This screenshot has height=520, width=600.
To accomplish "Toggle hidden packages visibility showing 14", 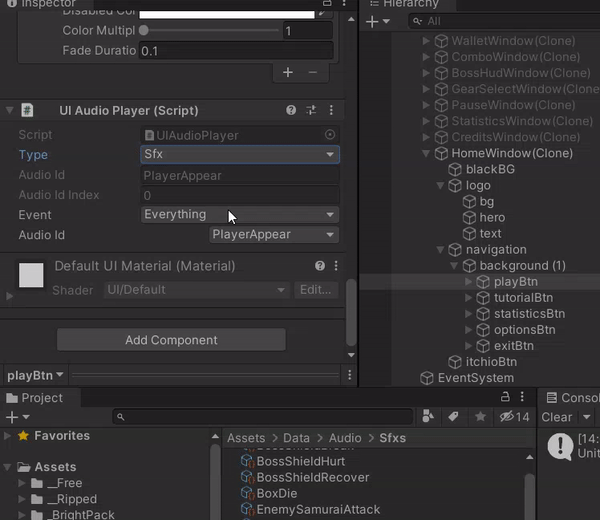I will 515,417.
